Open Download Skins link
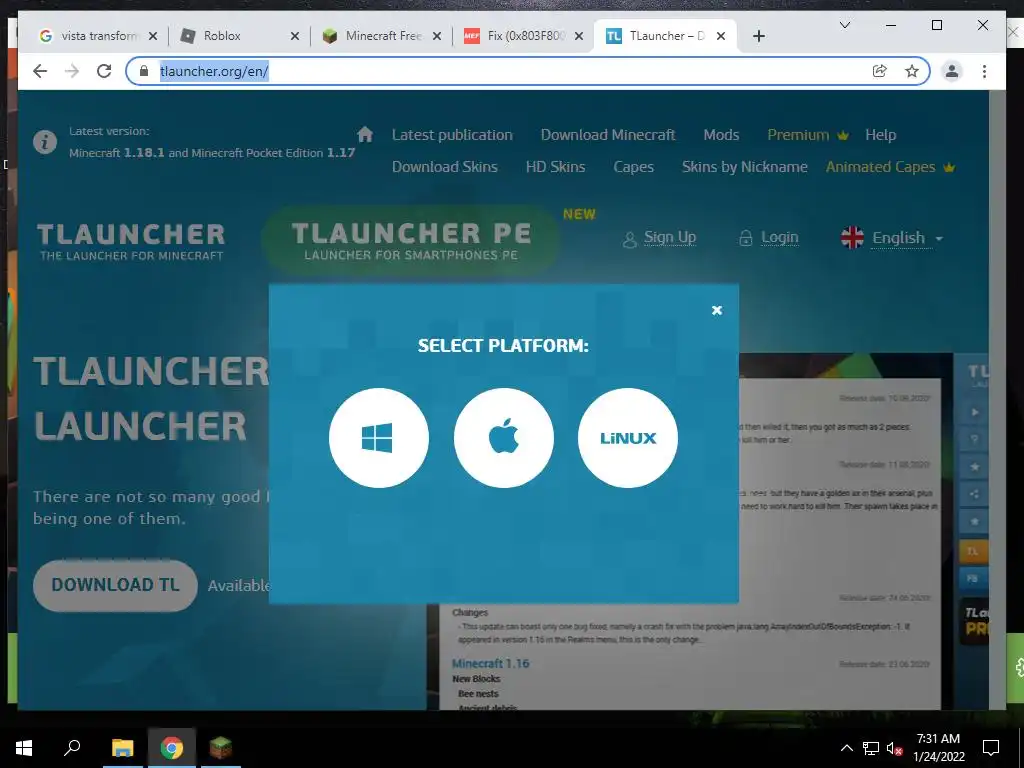 pyautogui.click(x=445, y=167)
